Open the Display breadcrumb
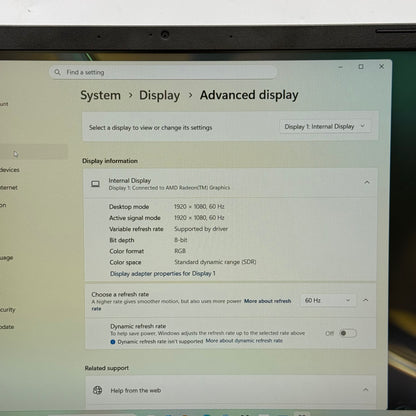This screenshot has height=416, width=416. [159, 95]
